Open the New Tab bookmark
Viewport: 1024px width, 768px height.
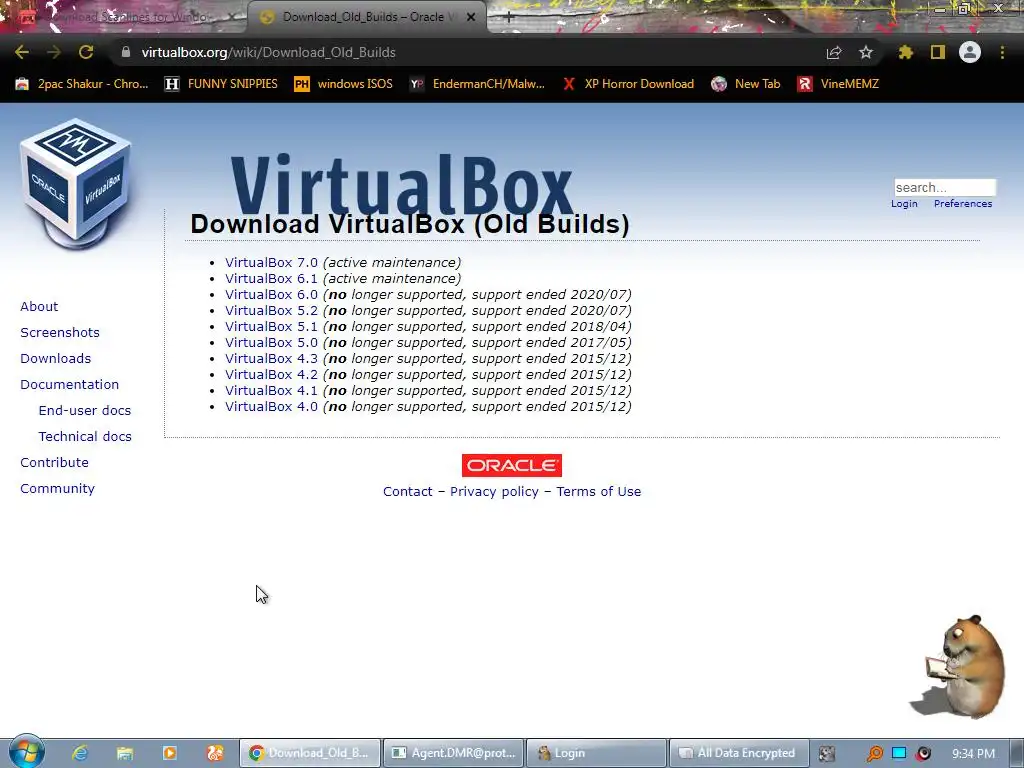point(746,84)
